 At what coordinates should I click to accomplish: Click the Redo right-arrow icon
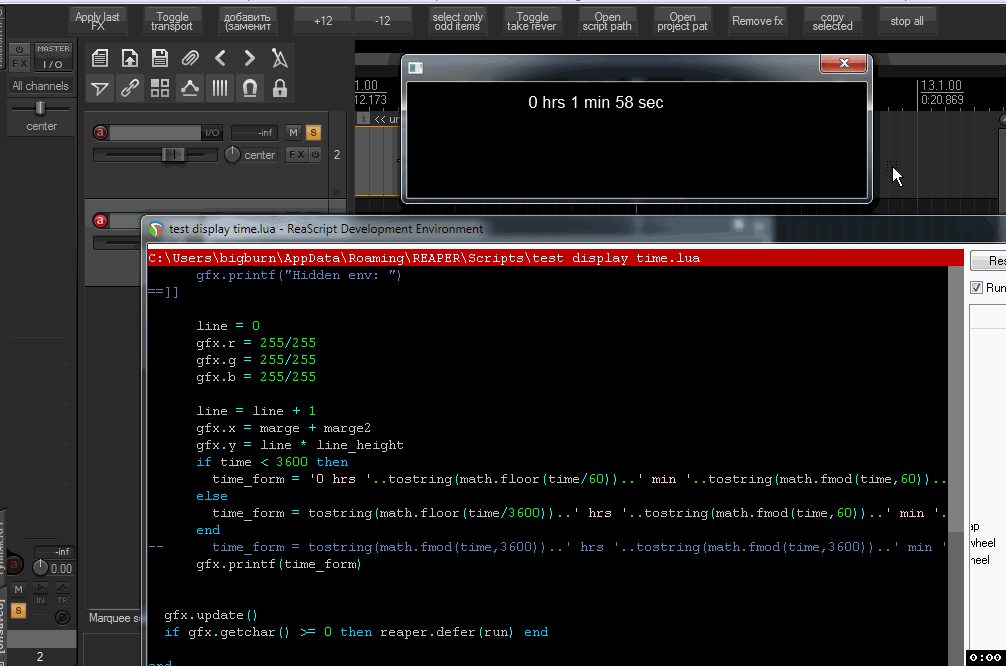(250, 58)
